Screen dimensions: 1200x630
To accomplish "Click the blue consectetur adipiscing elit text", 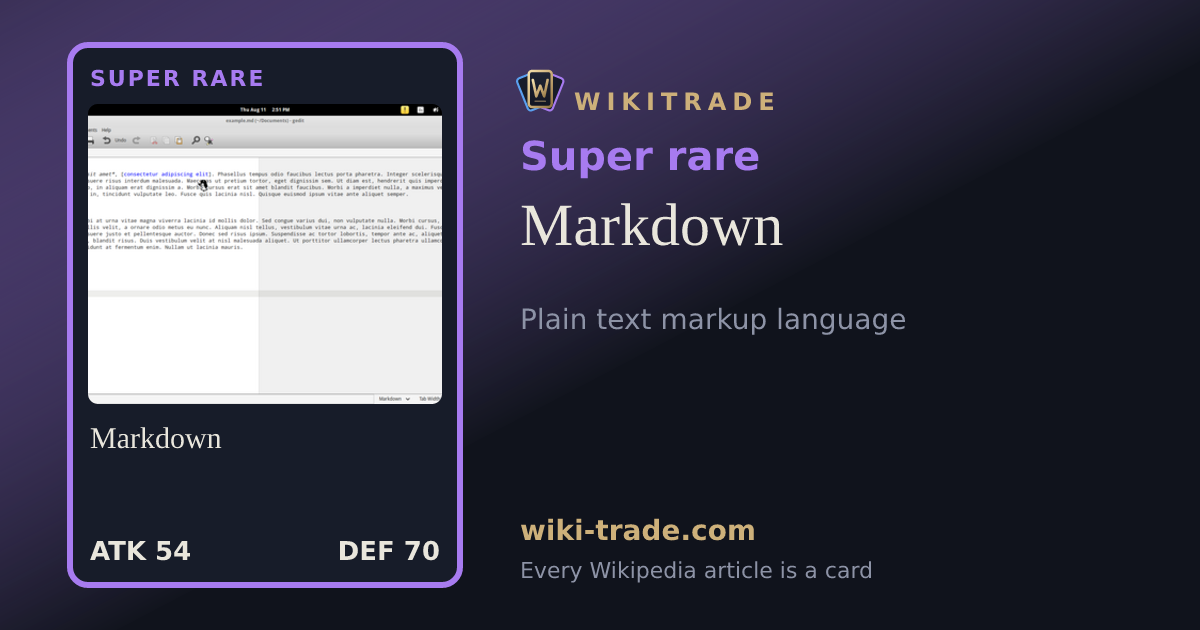I will [166, 174].
